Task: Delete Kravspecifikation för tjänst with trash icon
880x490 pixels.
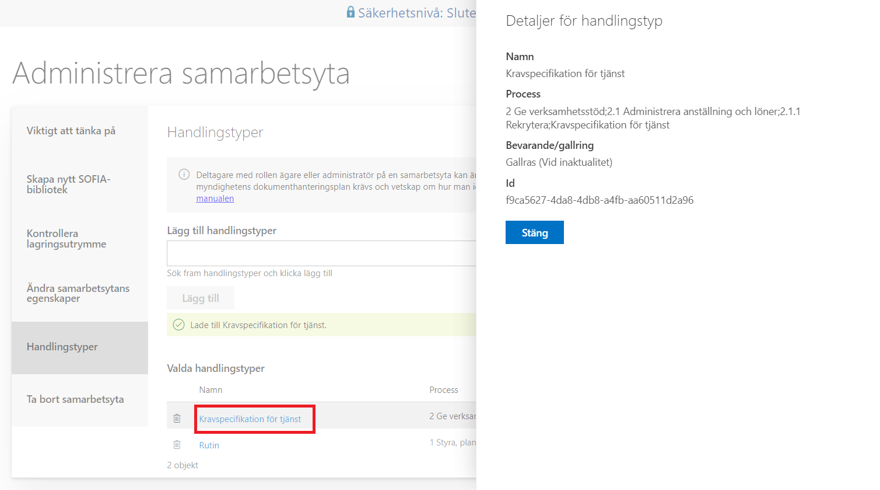Action: [177, 419]
